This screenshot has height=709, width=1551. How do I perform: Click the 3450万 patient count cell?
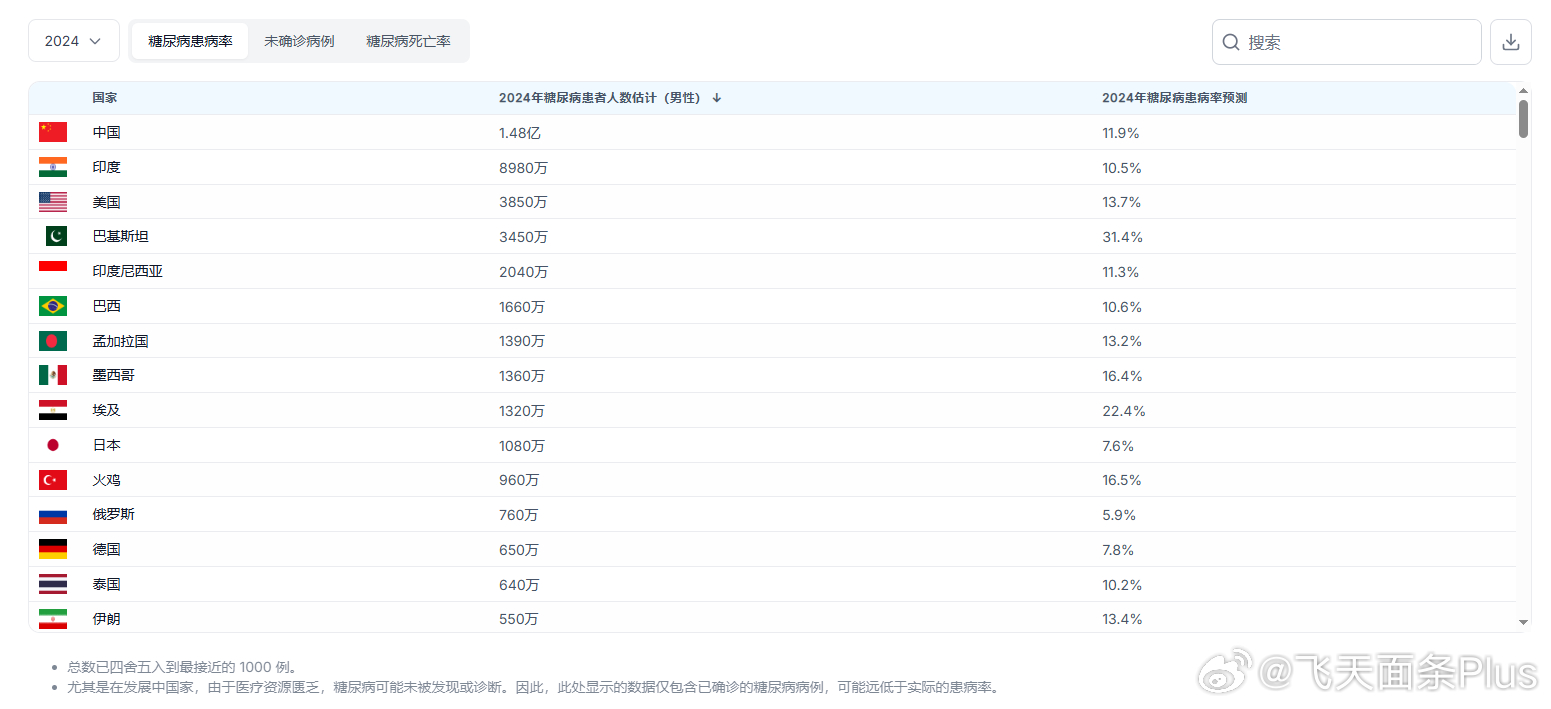(x=523, y=237)
